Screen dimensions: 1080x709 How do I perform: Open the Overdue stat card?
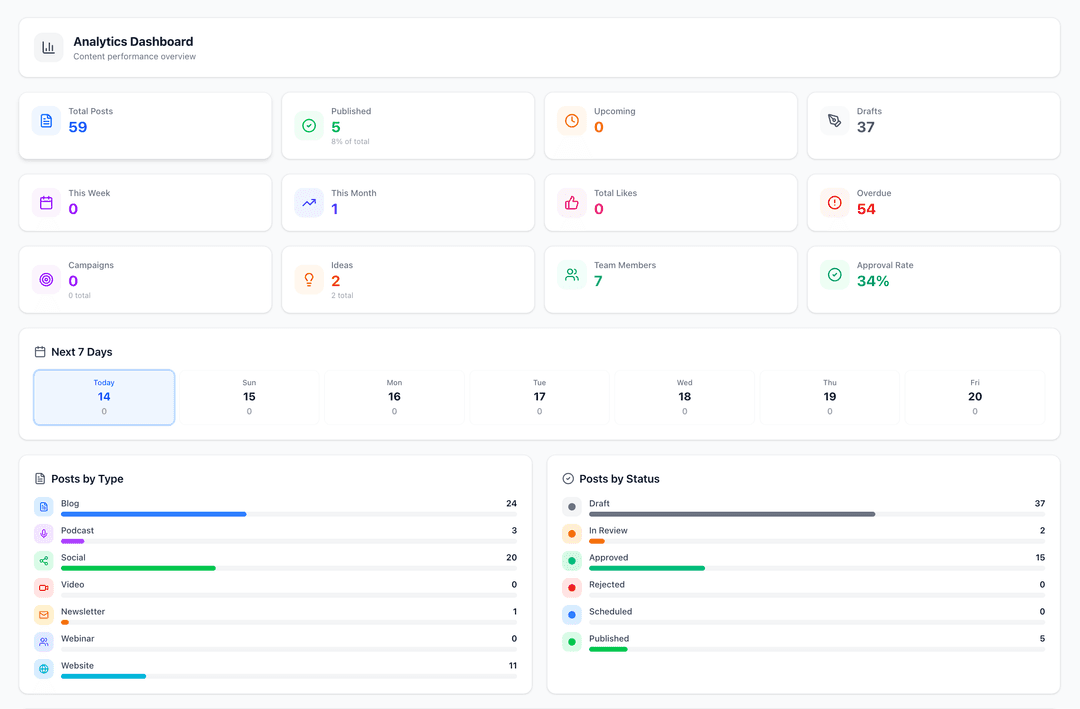pyautogui.click(x=933, y=202)
